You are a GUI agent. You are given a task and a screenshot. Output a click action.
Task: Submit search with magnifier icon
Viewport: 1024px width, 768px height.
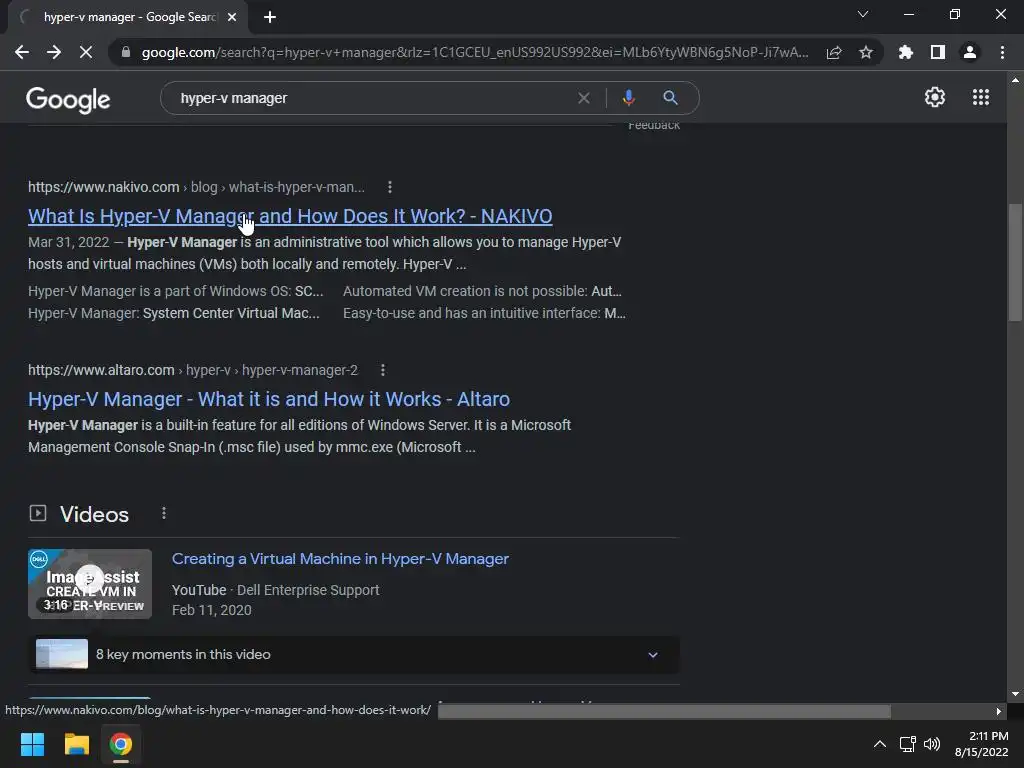[x=670, y=98]
